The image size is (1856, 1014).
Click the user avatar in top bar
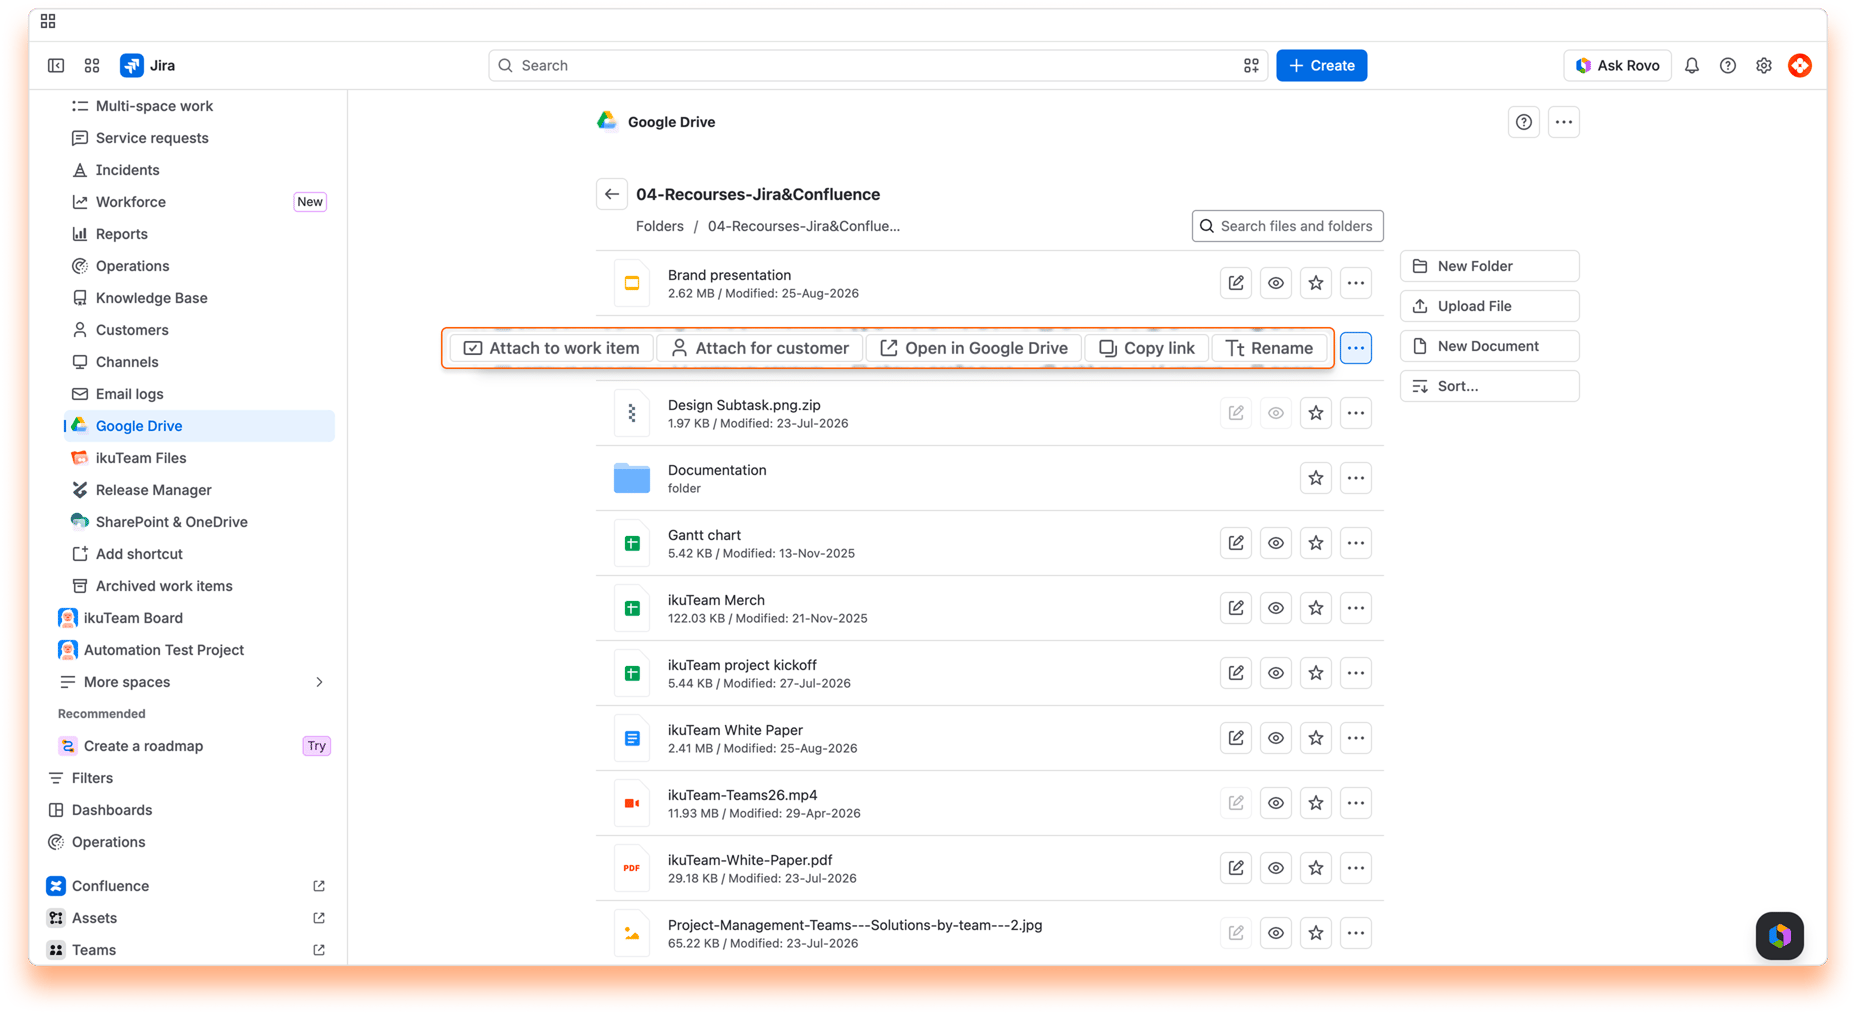click(1800, 65)
